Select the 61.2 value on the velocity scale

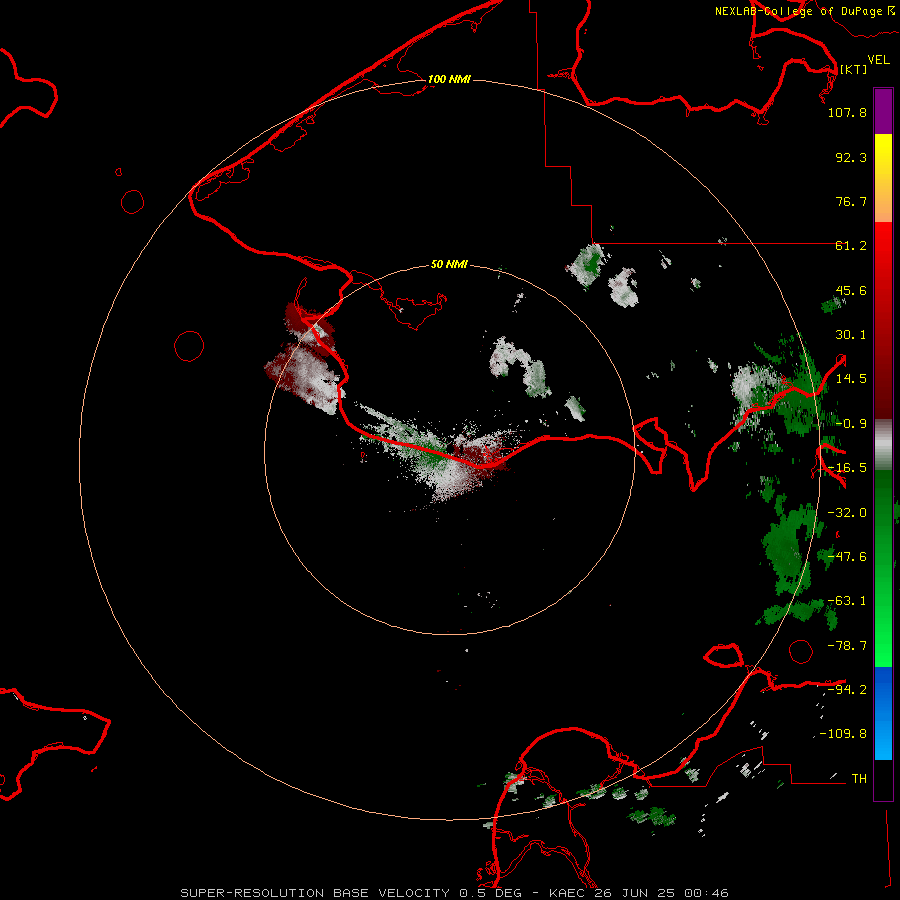(851, 246)
